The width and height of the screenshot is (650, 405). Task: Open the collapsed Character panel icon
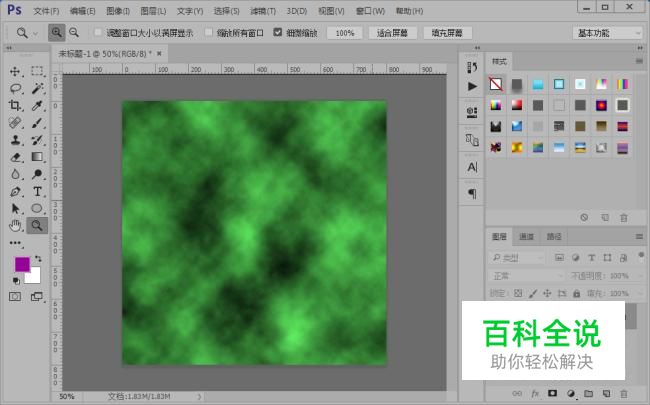click(472, 167)
